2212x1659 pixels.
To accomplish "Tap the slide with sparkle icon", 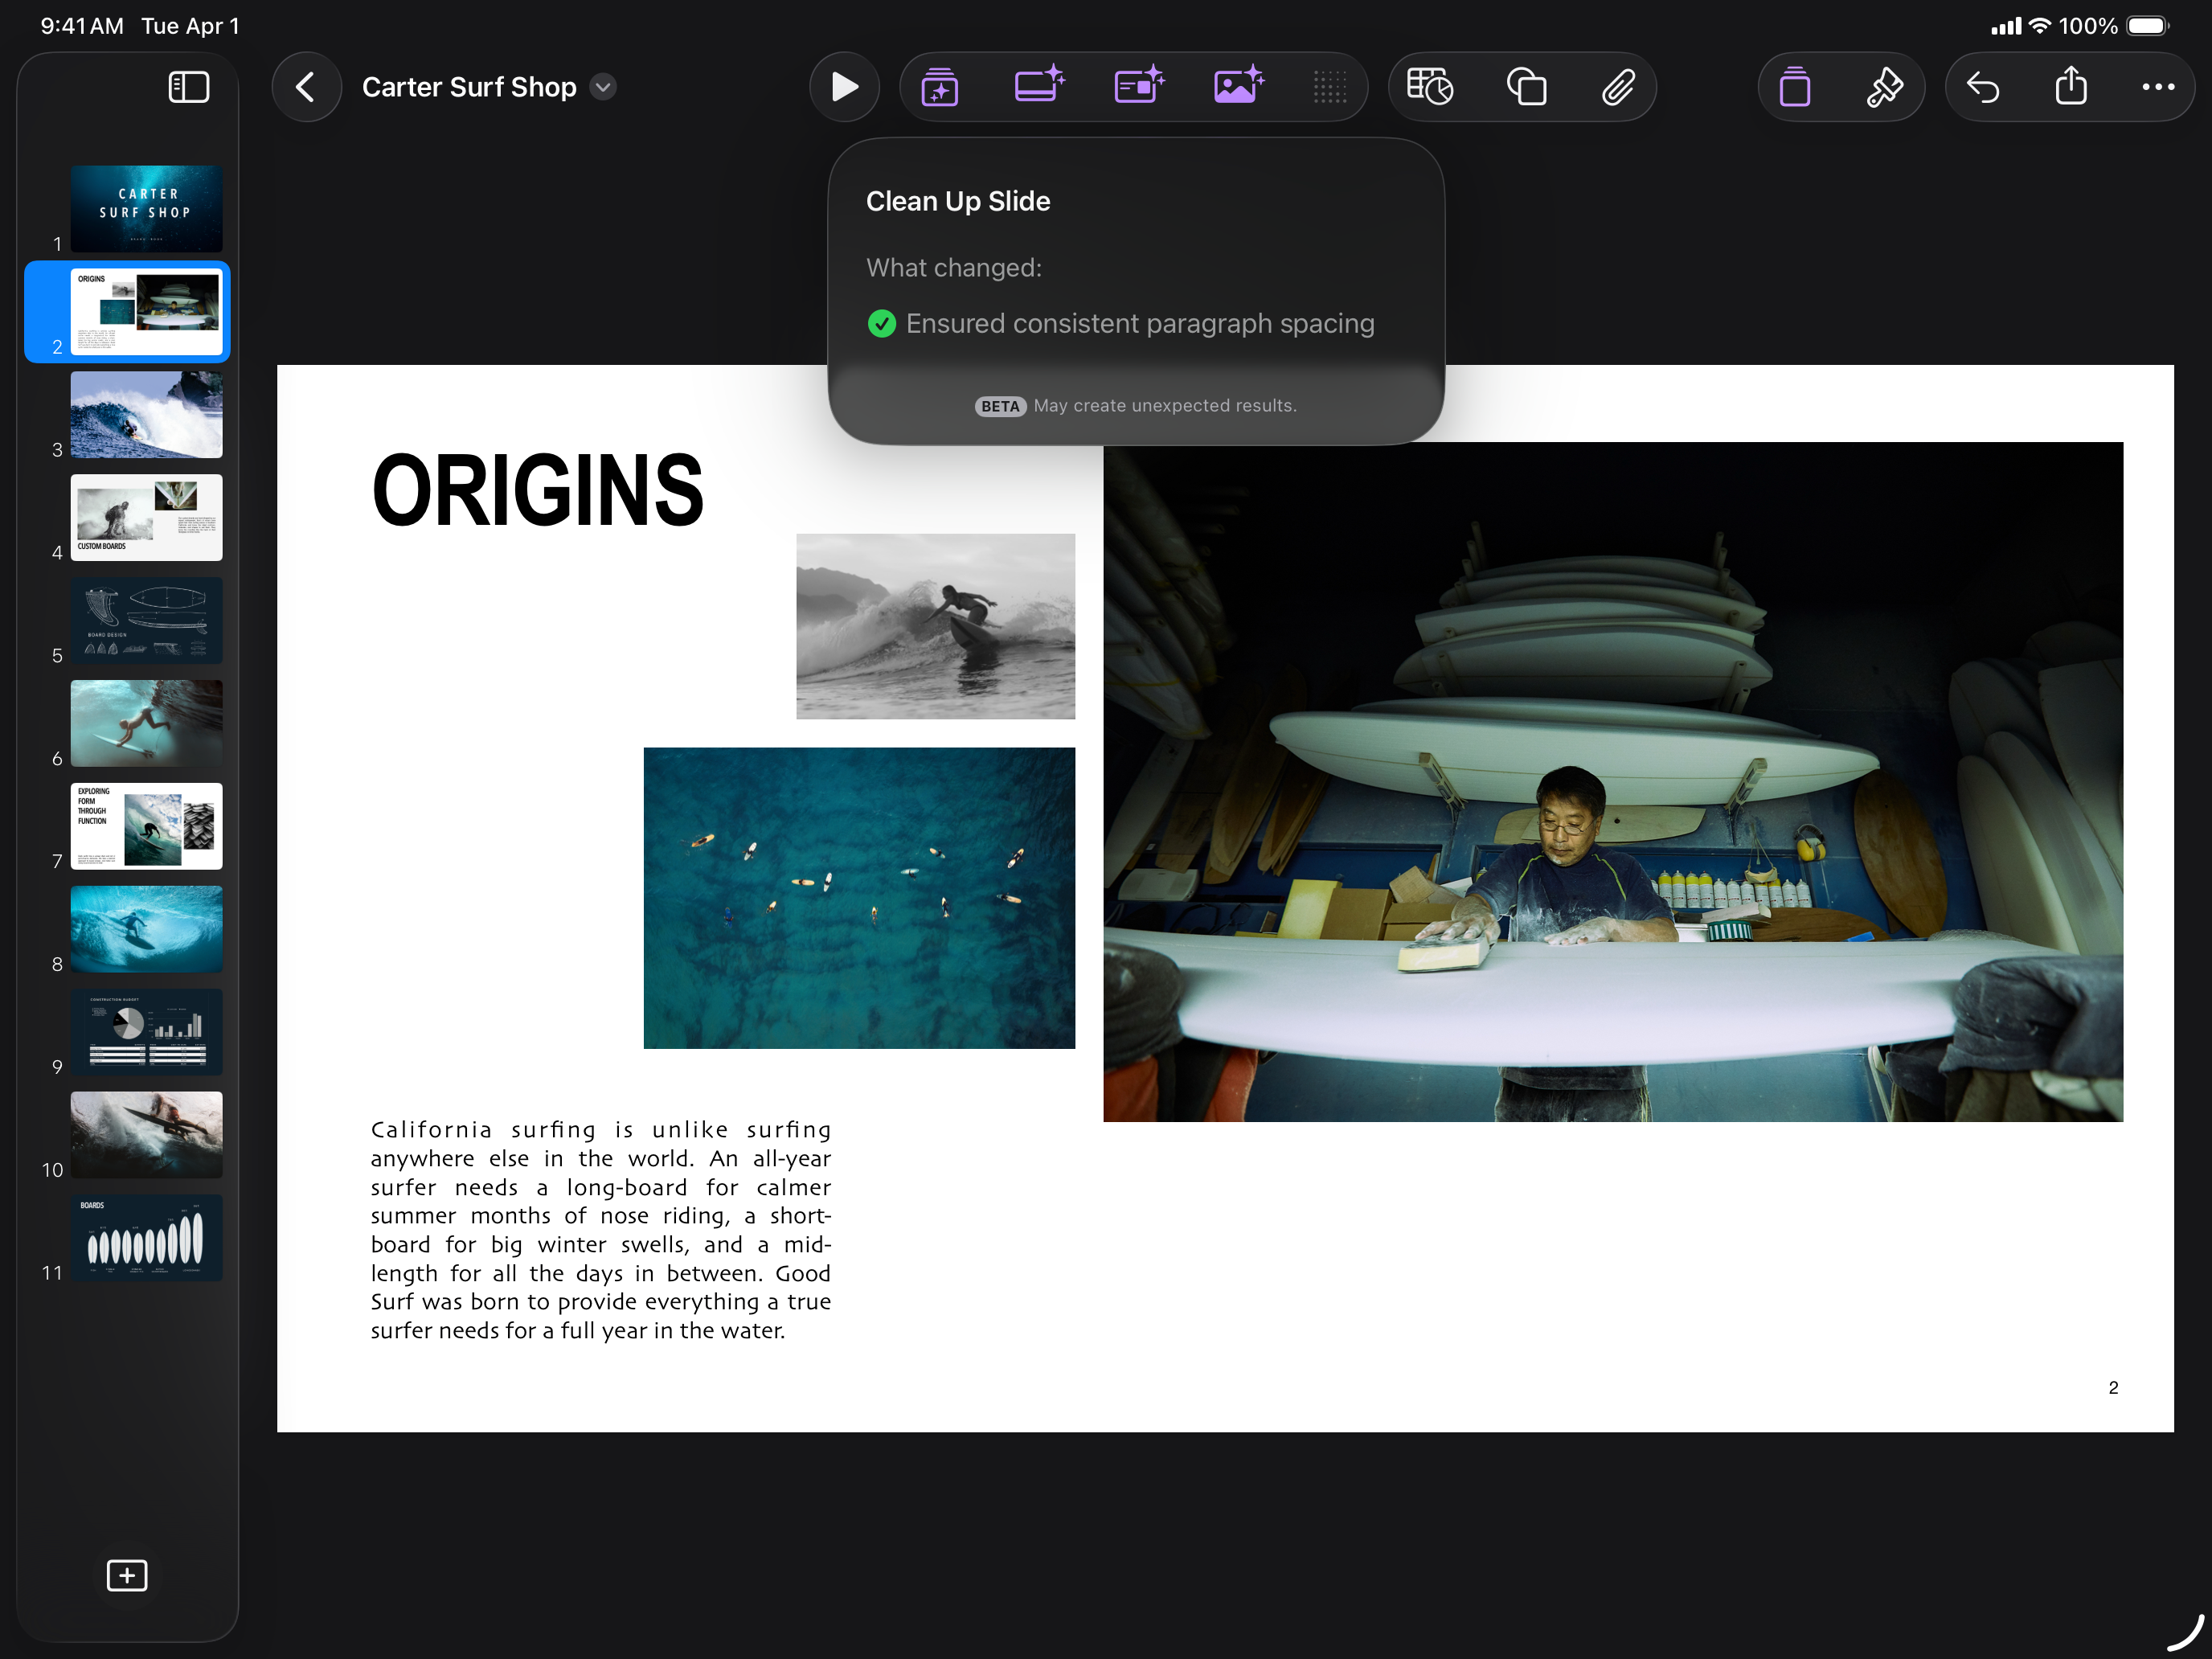I will (1039, 85).
